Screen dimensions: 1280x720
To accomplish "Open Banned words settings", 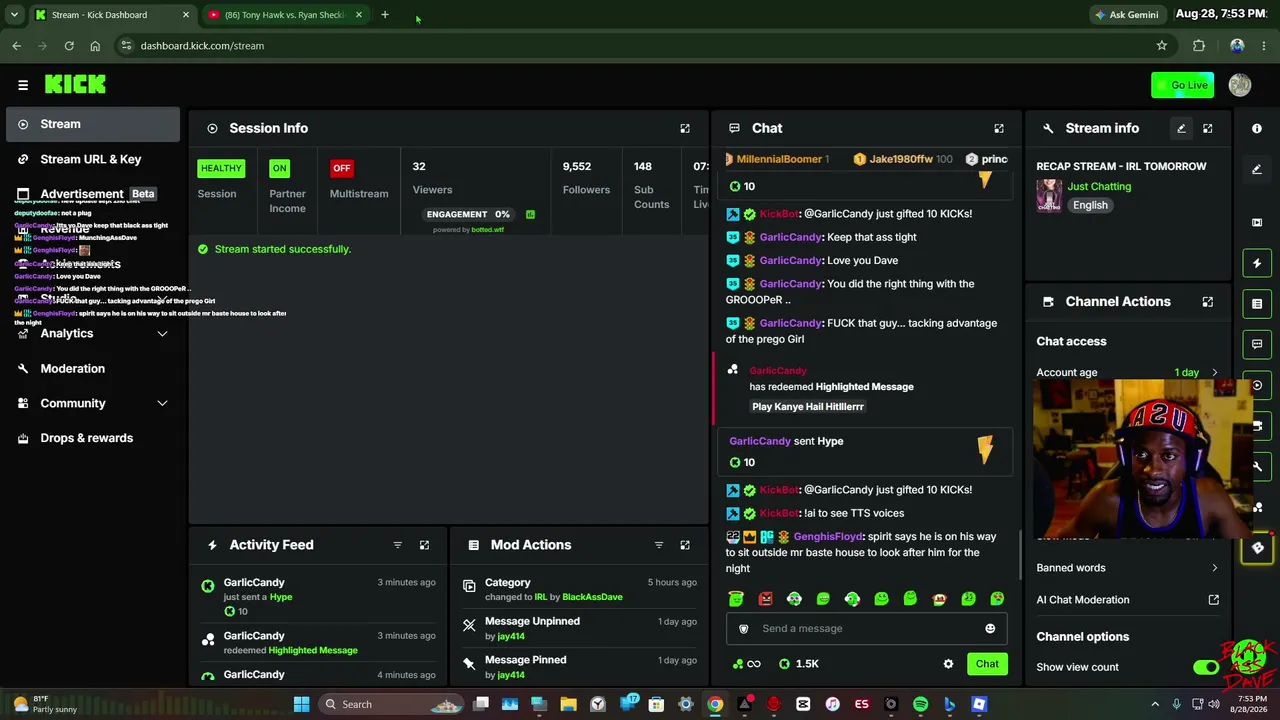I will pos(1127,568).
